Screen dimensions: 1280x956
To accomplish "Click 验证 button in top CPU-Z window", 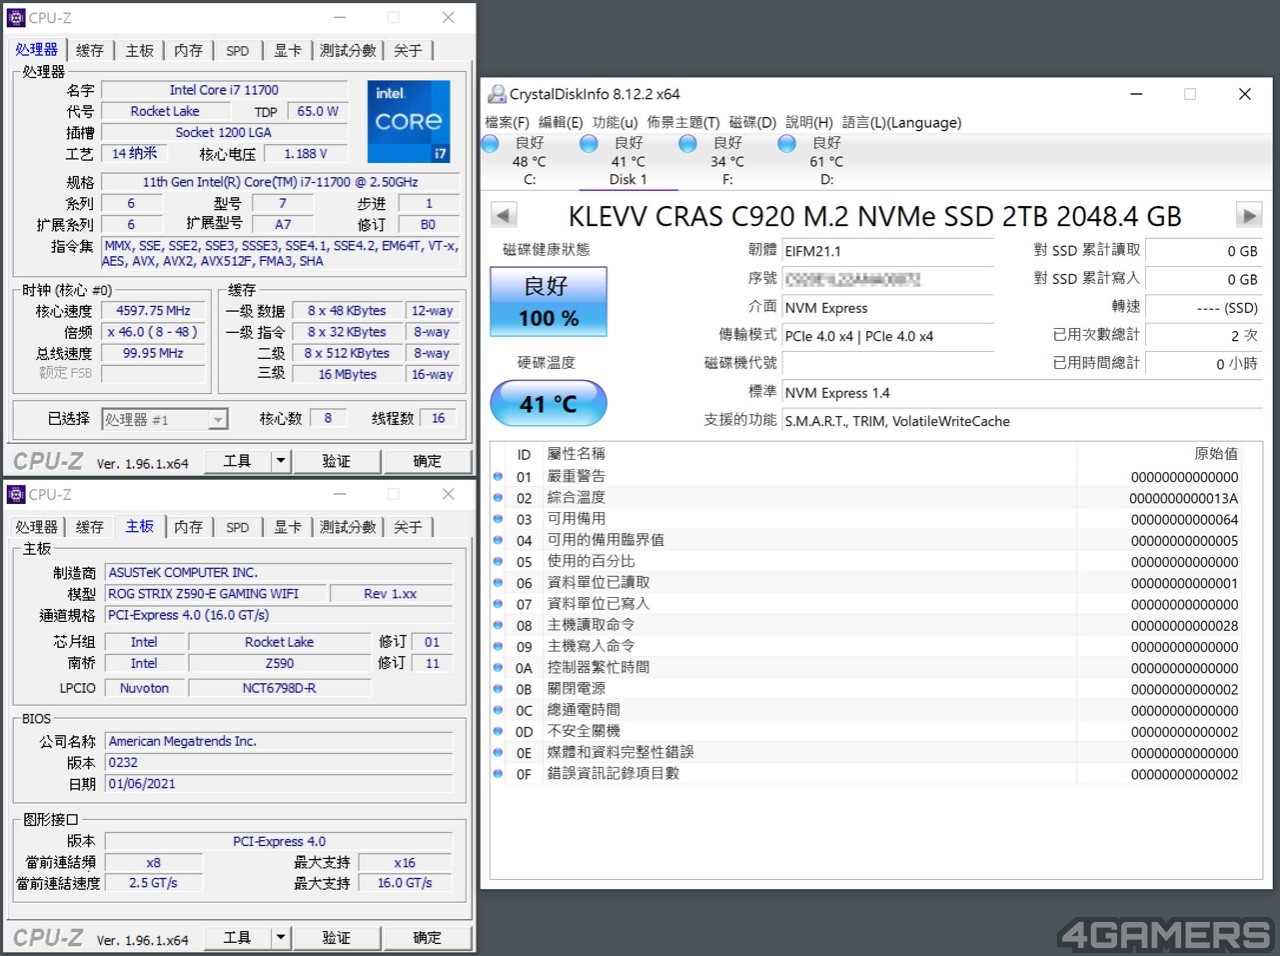I will [x=336, y=461].
